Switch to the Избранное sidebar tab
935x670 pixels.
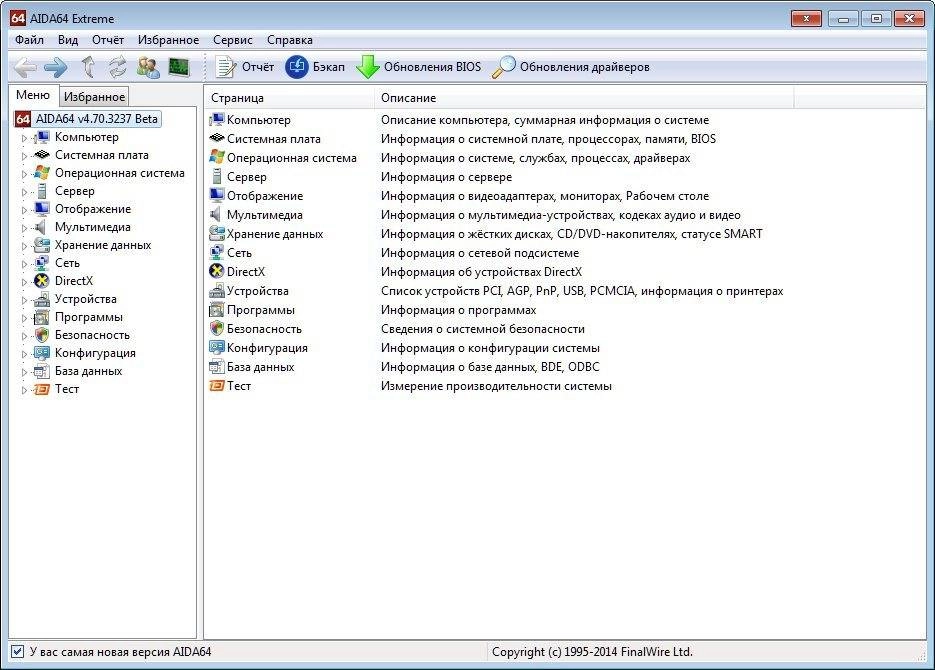coord(94,97)
